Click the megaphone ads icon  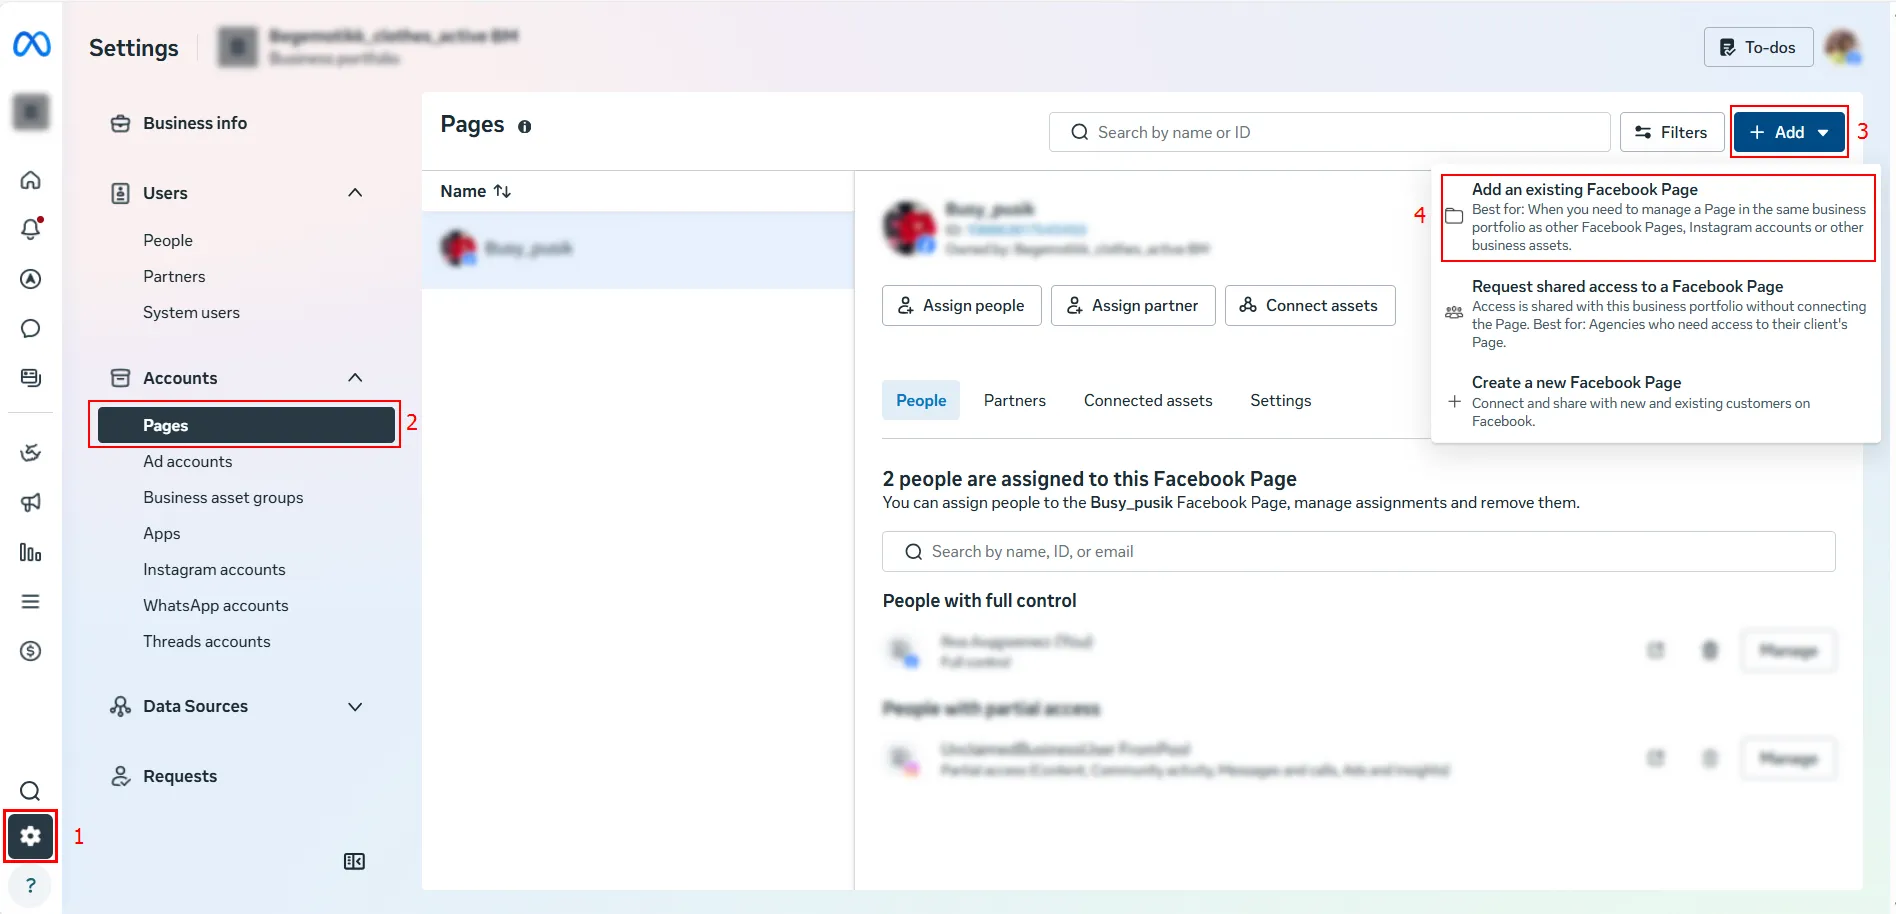[x=31, y=502]
